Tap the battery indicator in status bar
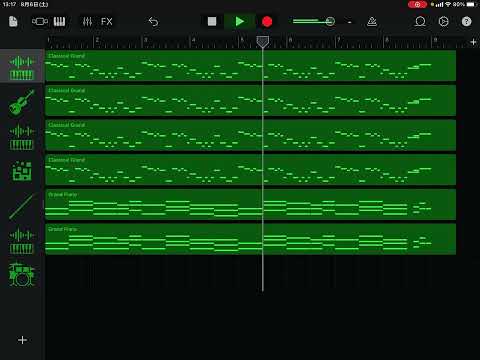The width and height of the screenshot is (480, 360). (x=472, y=4)
